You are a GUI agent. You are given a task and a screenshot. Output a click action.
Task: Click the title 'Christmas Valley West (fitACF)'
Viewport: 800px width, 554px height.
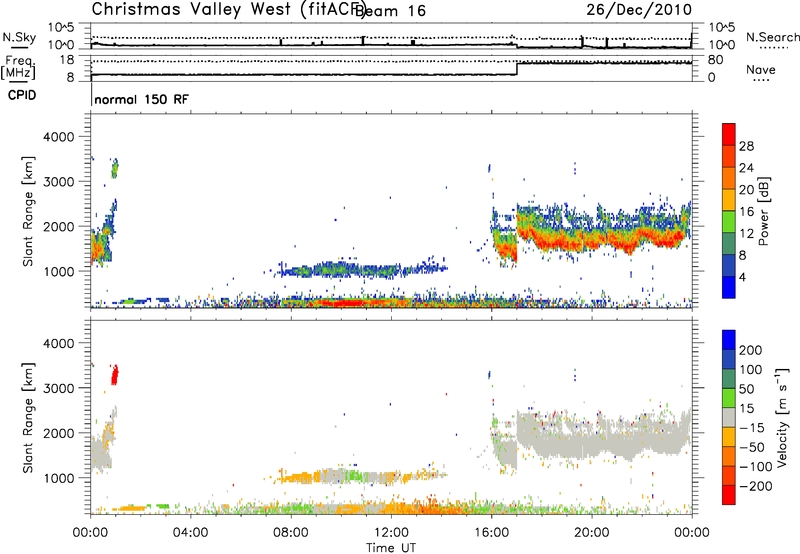pos(228,10)
